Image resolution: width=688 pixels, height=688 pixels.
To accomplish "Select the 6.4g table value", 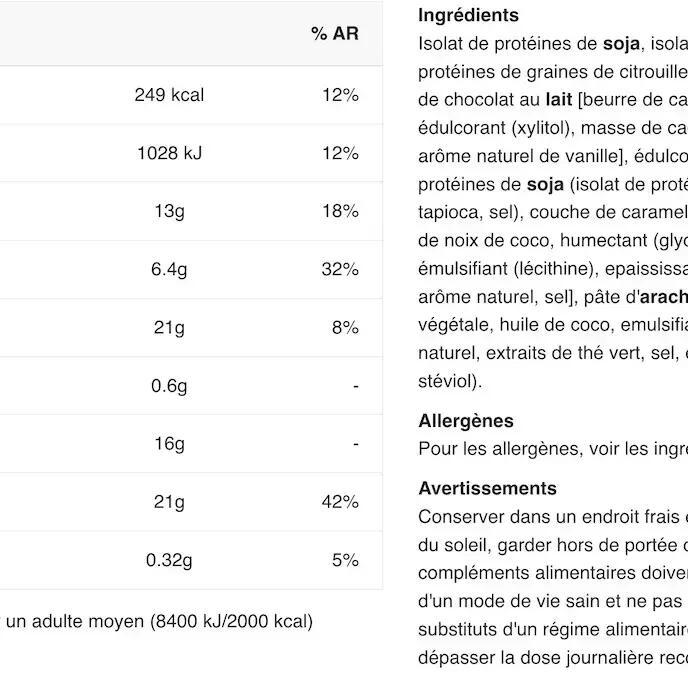I will pyautogui.click(x=169, y=269).
